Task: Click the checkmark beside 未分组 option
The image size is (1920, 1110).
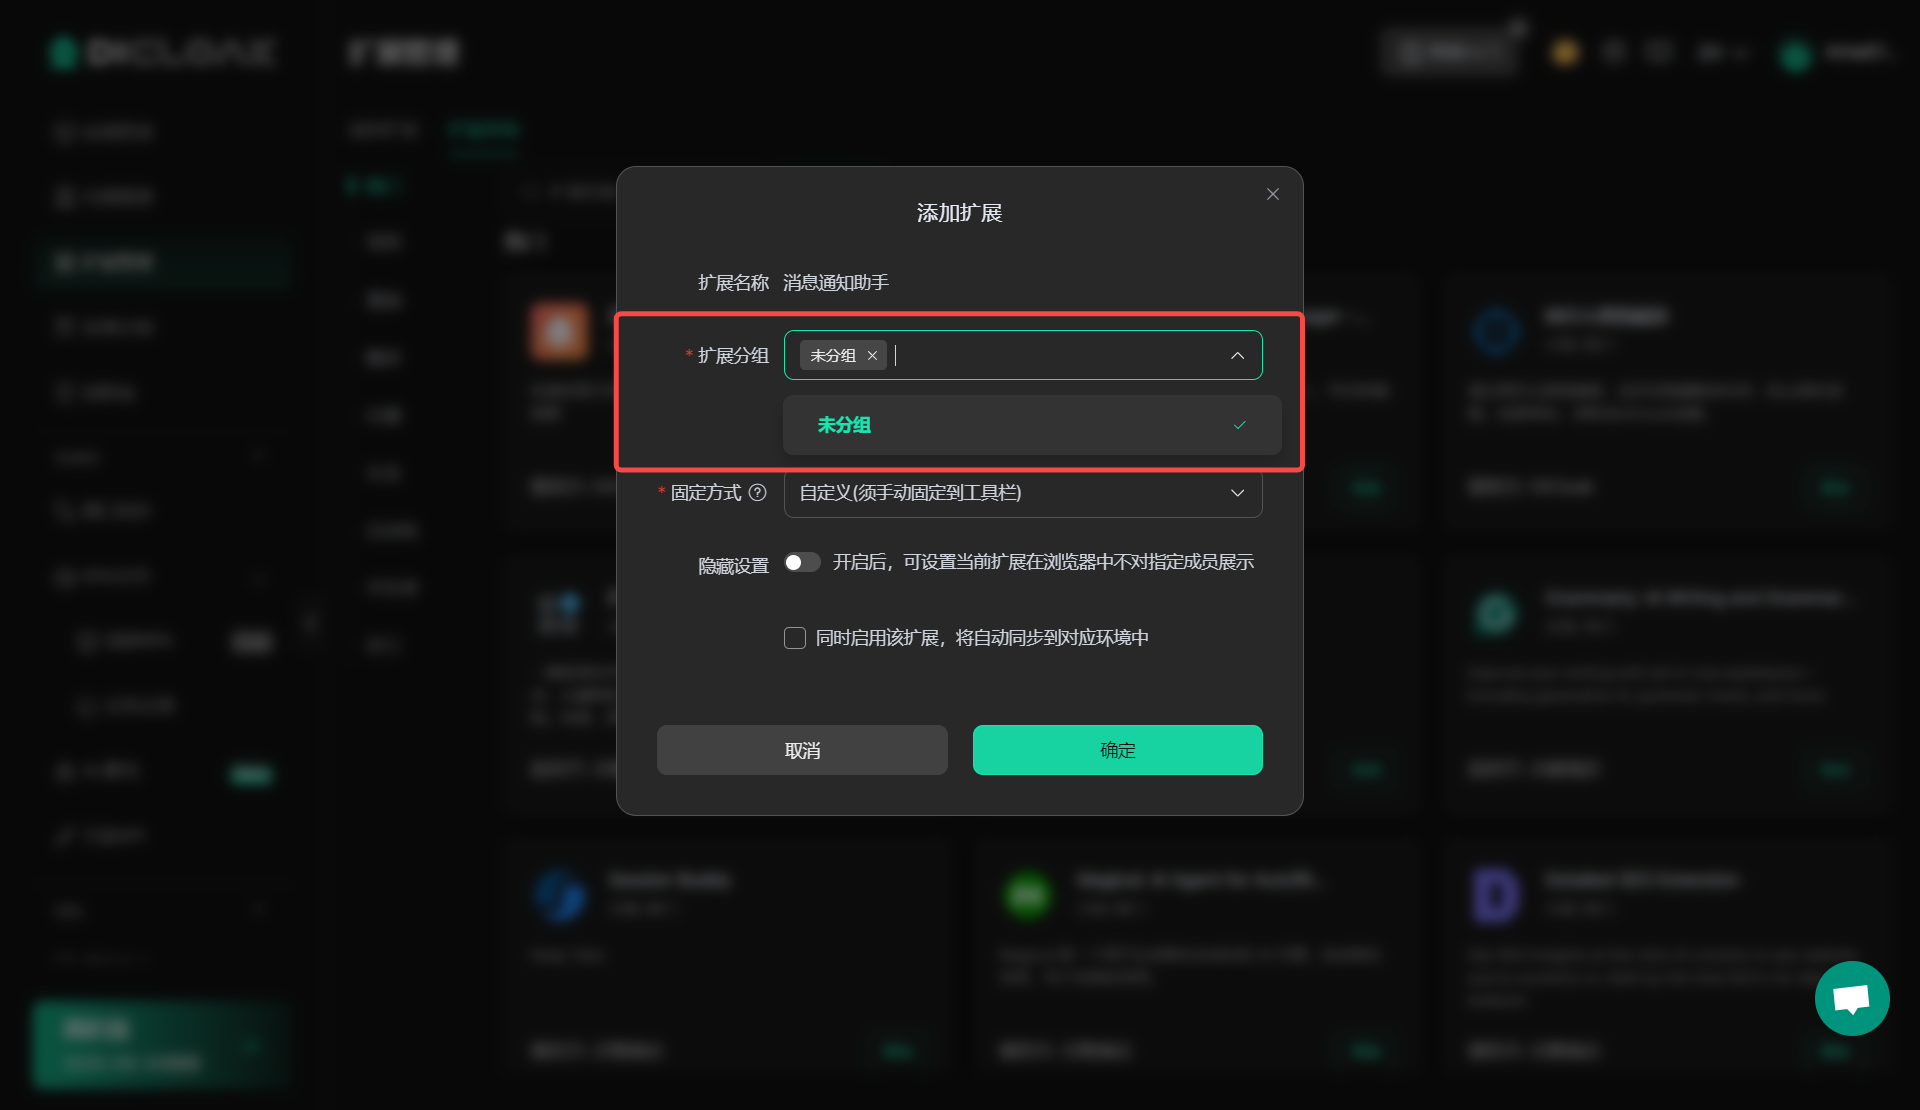Action: tap(1239, 425)
